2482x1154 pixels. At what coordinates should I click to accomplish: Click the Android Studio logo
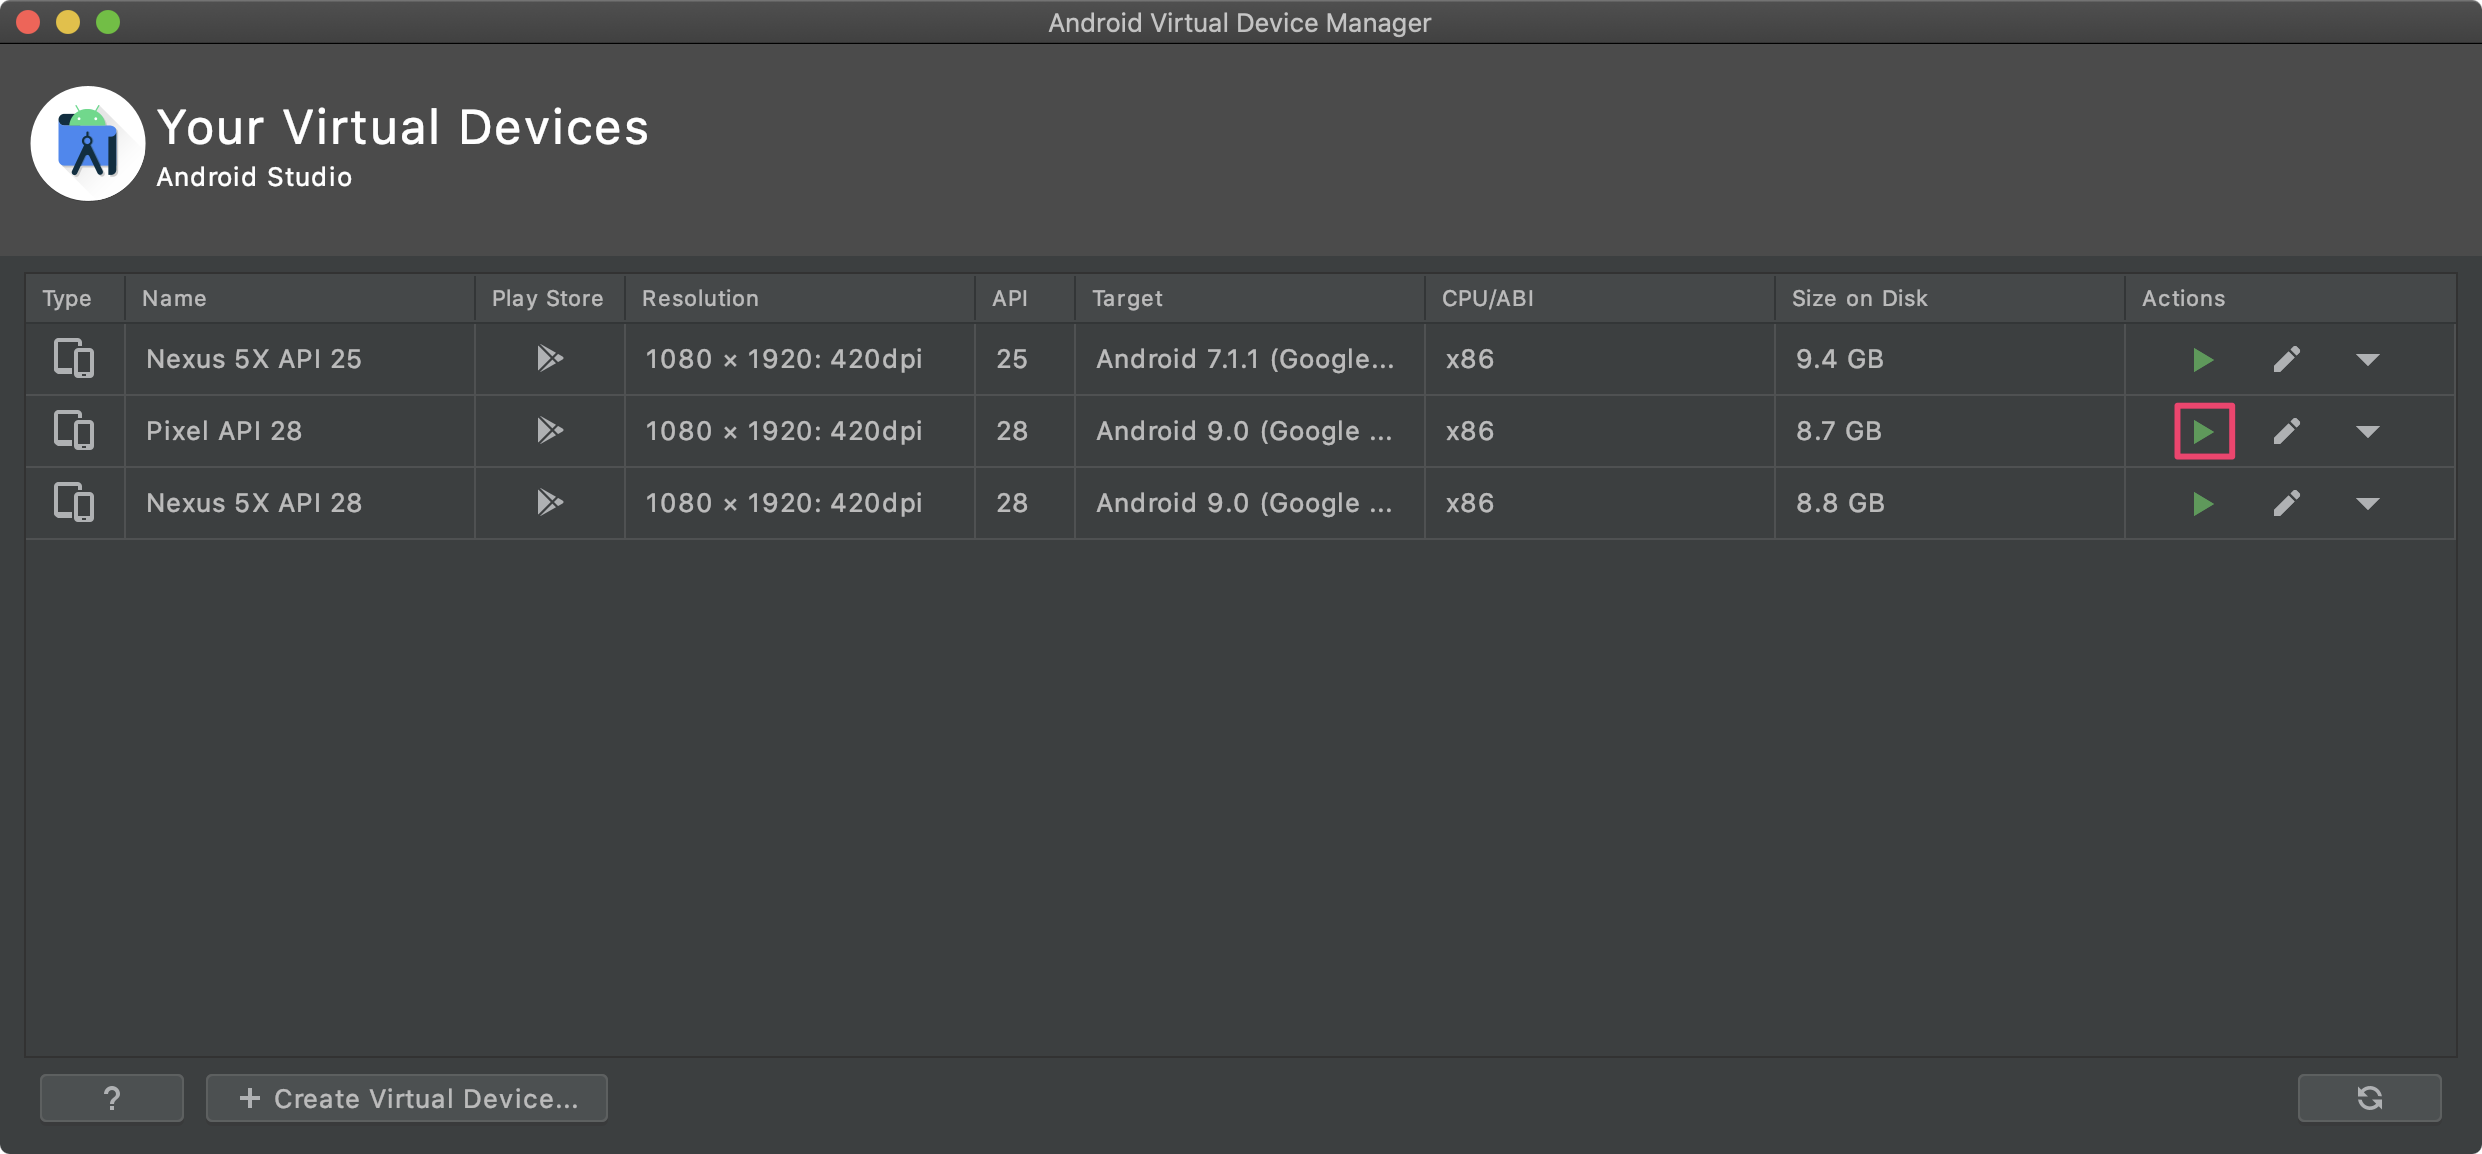pos(88,144)
